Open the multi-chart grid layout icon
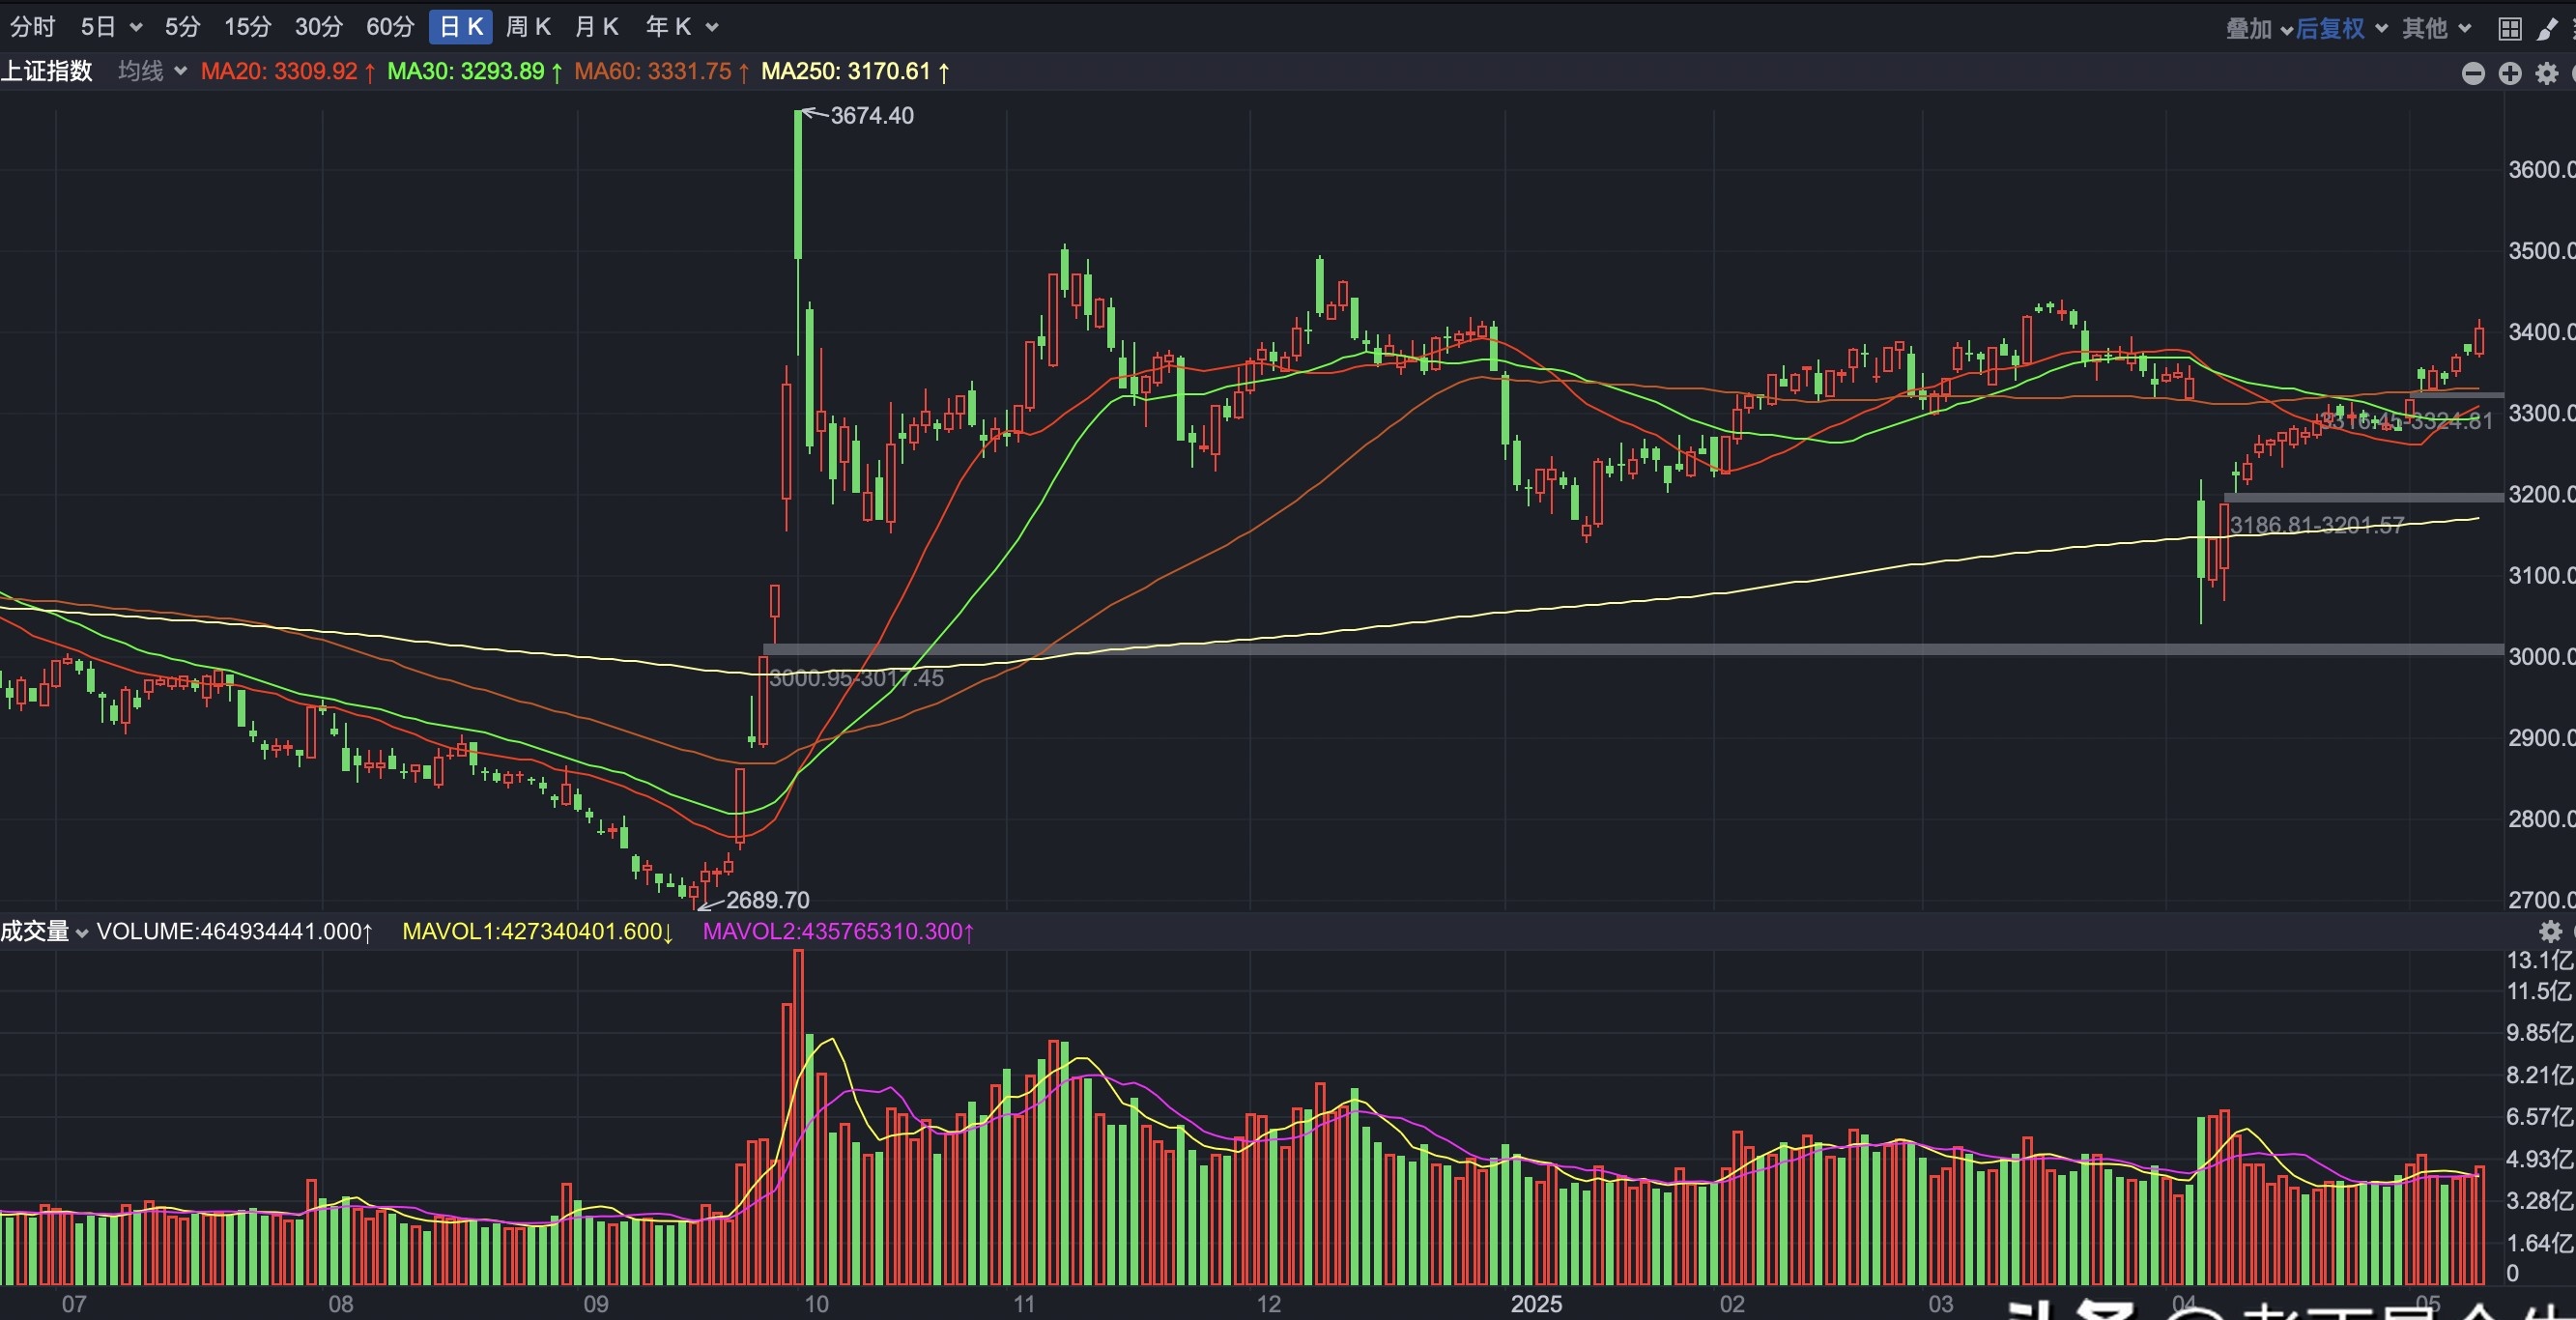The width and height of the screenshot is (2576, 1320). click(x=2509, y=29)
